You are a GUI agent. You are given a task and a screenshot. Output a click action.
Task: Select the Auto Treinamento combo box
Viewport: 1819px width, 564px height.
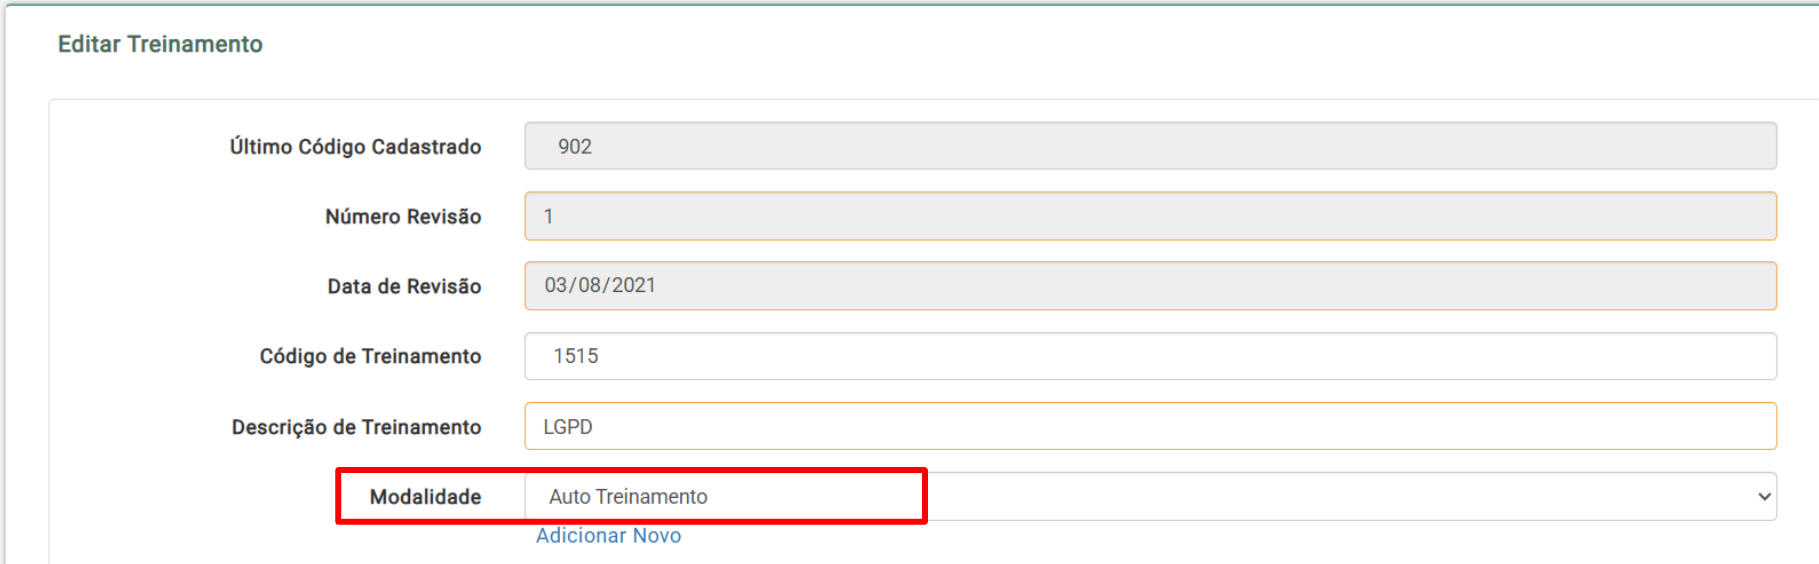click(x=1150, y=497)
